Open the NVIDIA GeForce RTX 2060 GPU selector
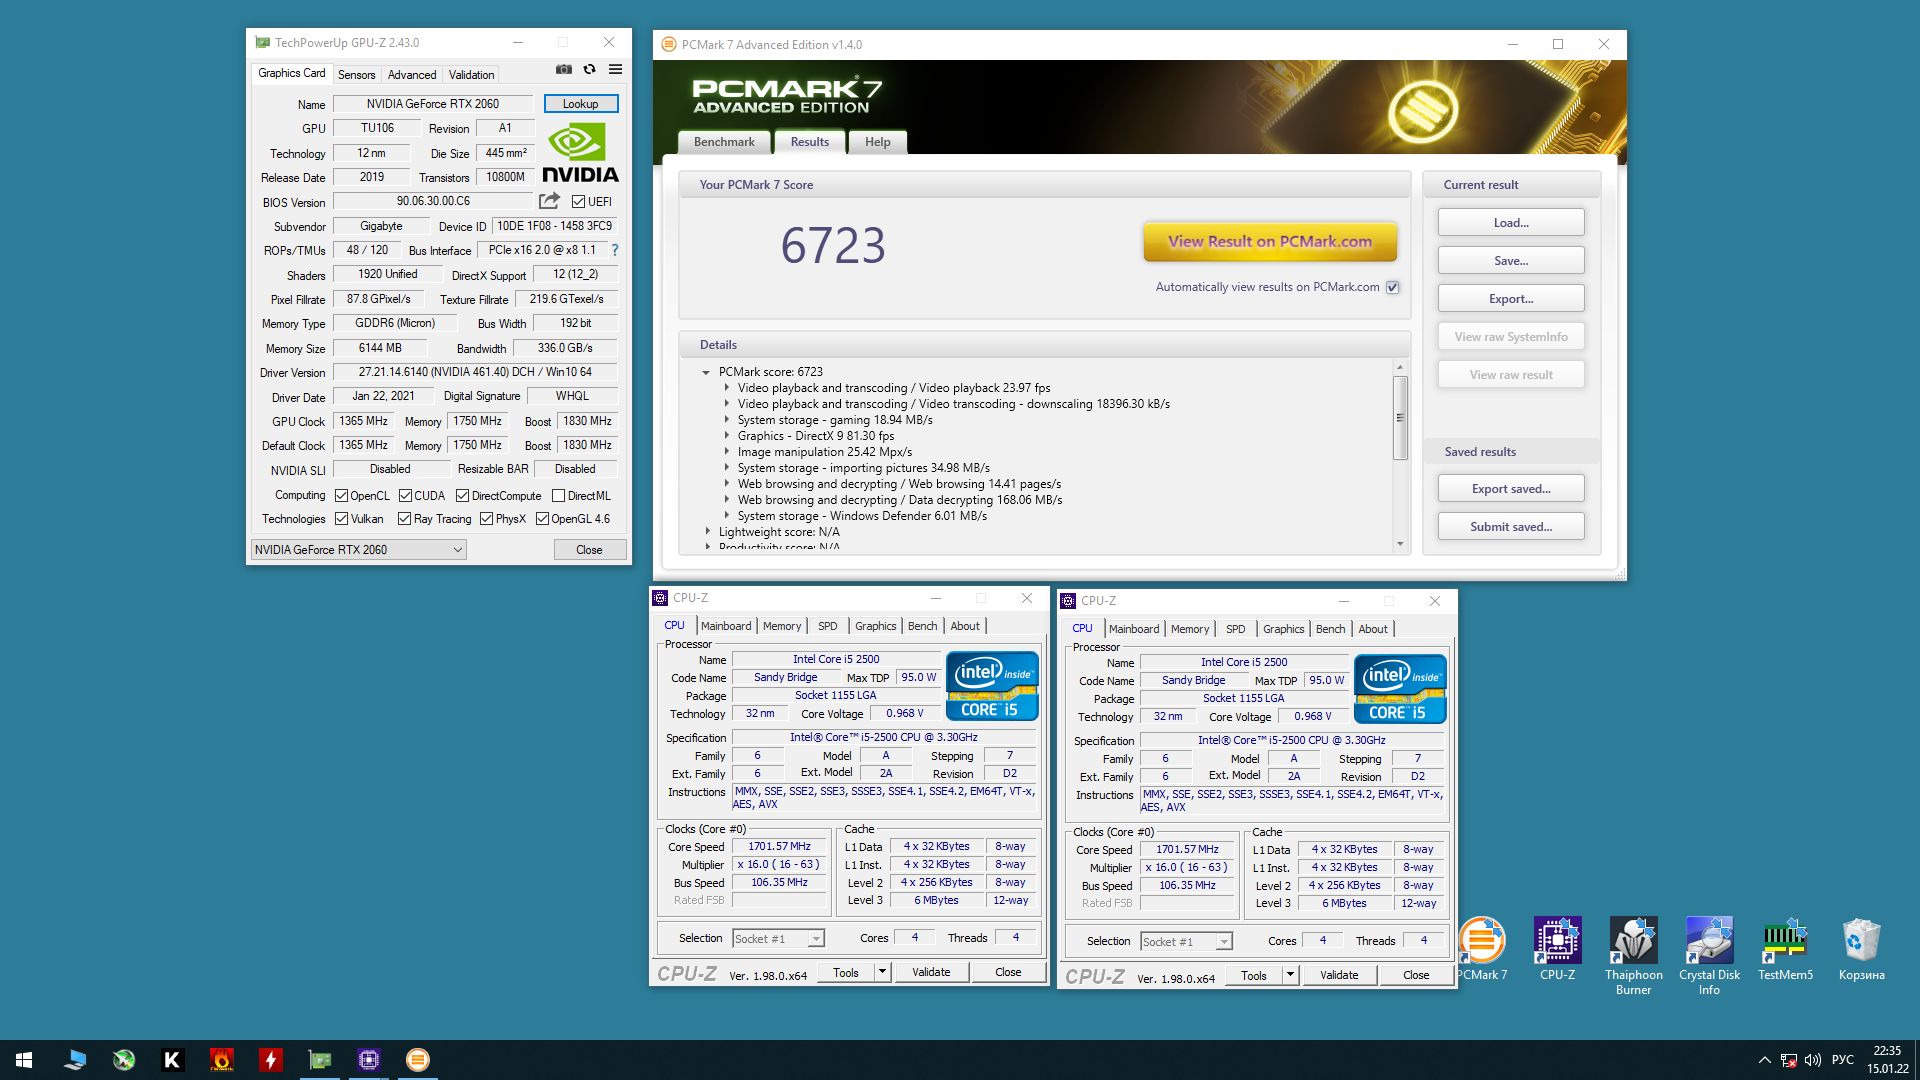Image resolution: width=1920 pixels, height=1080 pixels. tap(358, 549)
